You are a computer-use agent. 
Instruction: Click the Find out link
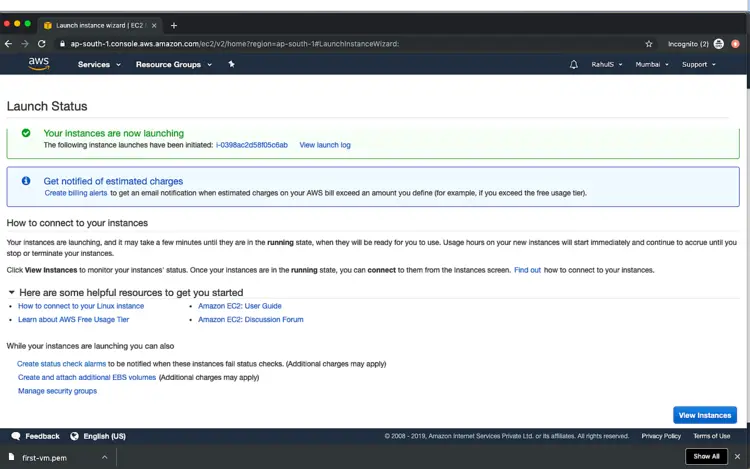click(x=527, y=270)
